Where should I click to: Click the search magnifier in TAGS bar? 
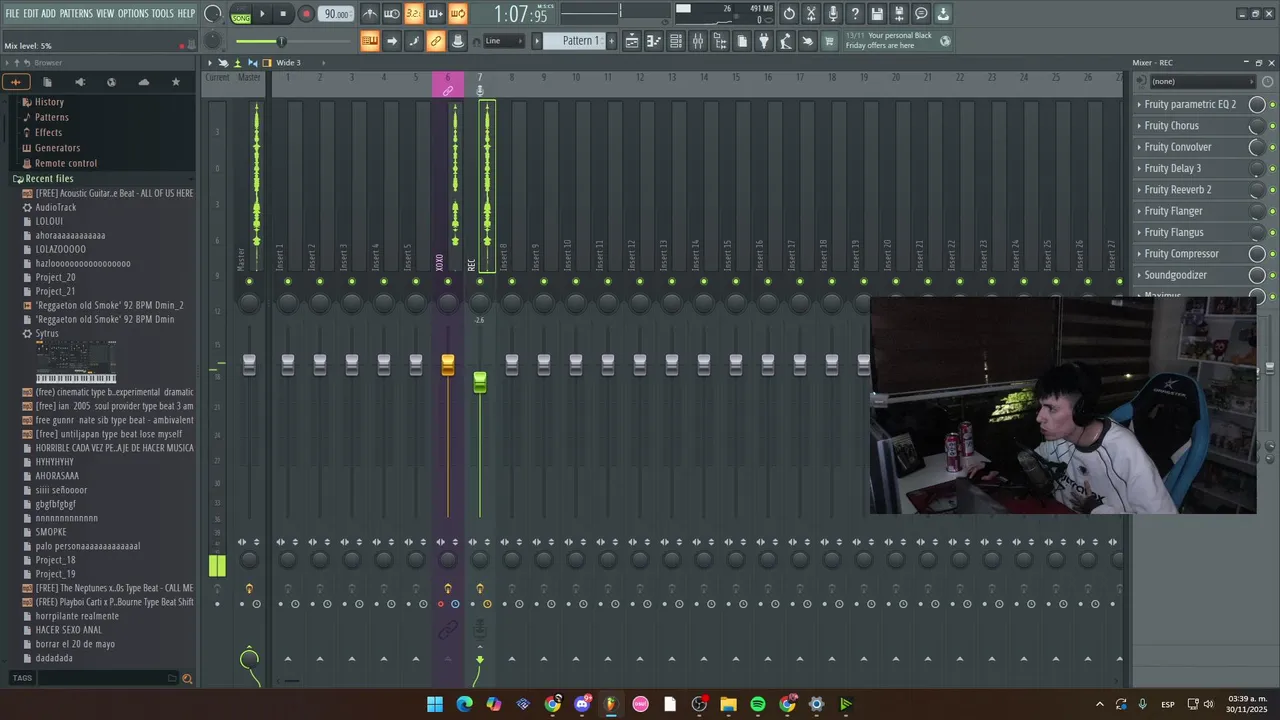(187, 678)
